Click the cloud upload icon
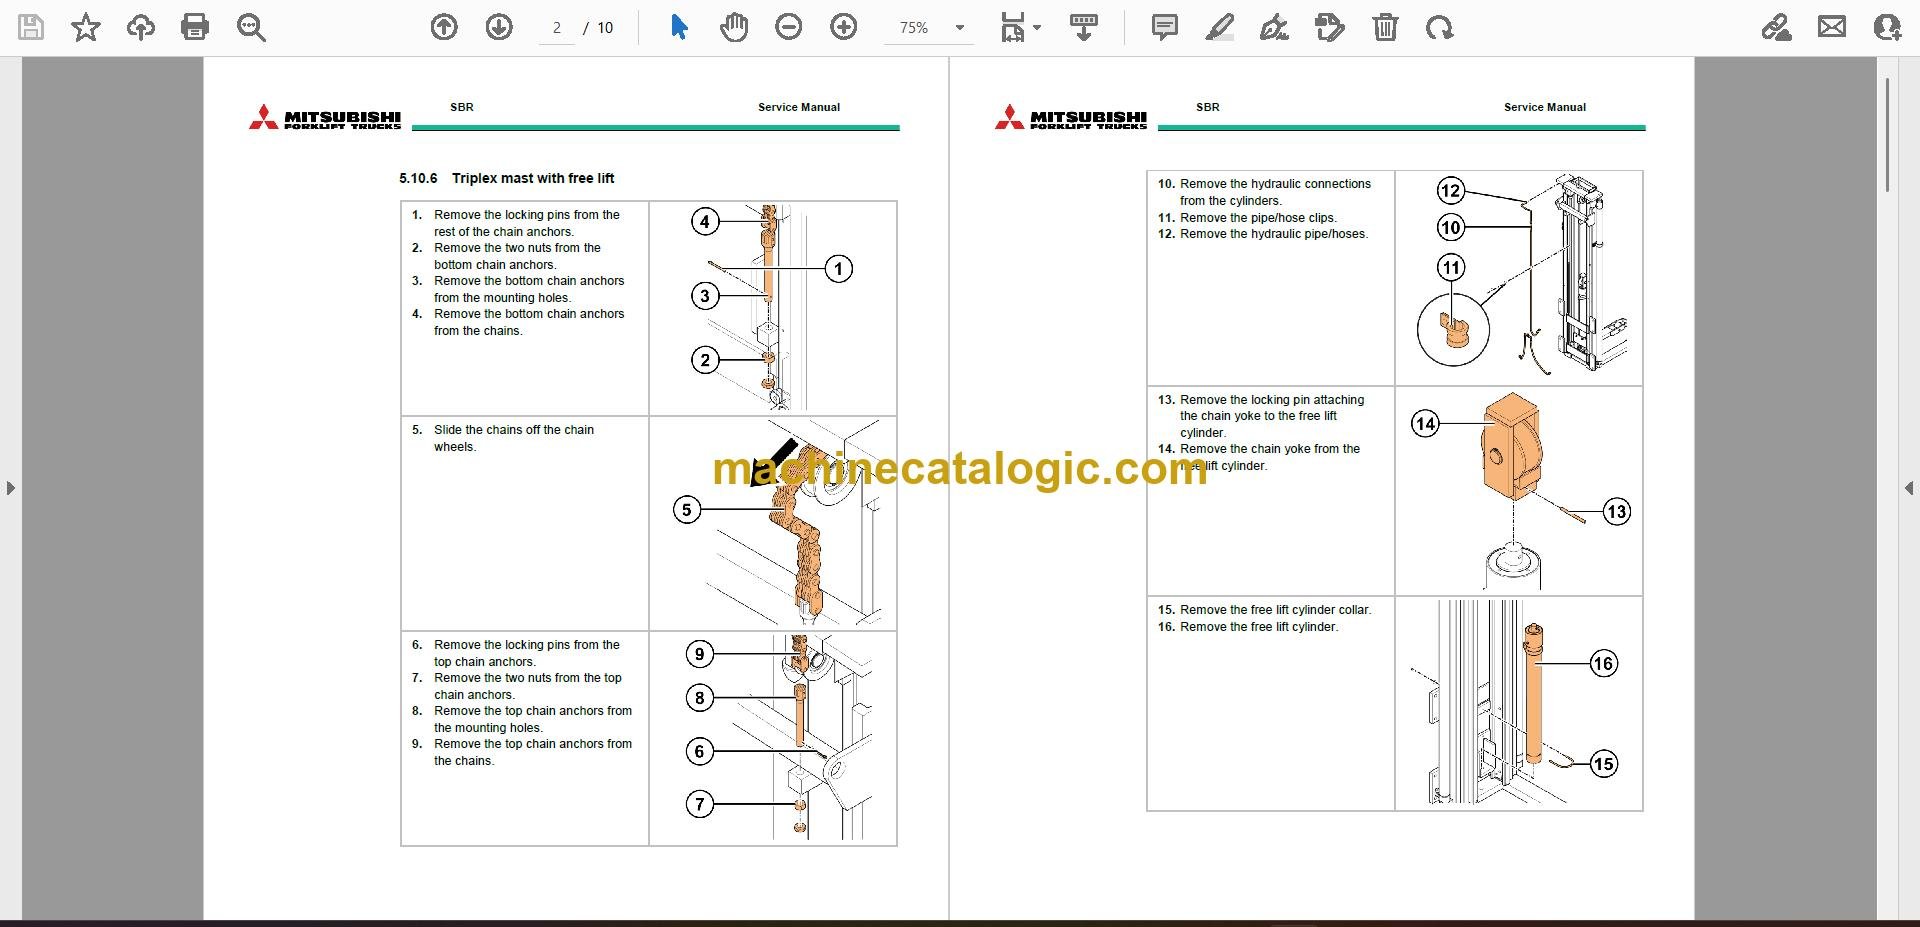The width and height of the screenshot is (1920, 927). tap(141, 28)
